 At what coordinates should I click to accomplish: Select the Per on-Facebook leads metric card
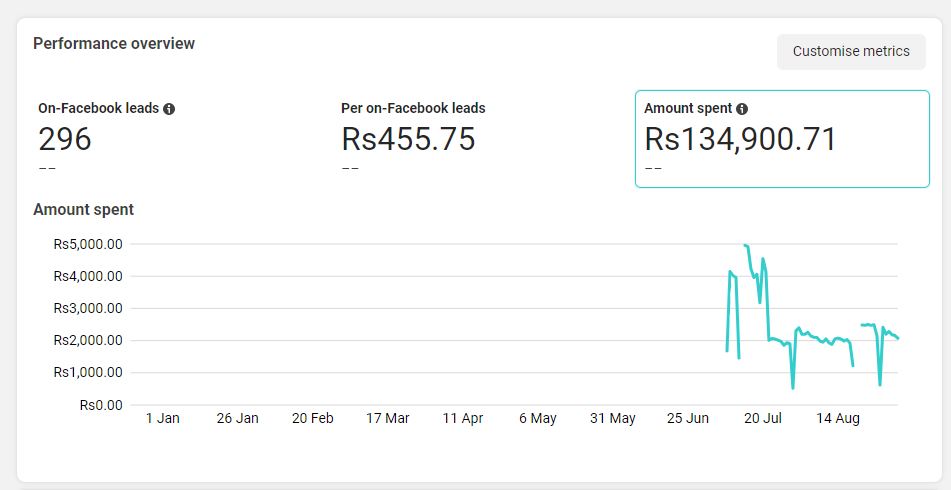[x=479, y=139]
